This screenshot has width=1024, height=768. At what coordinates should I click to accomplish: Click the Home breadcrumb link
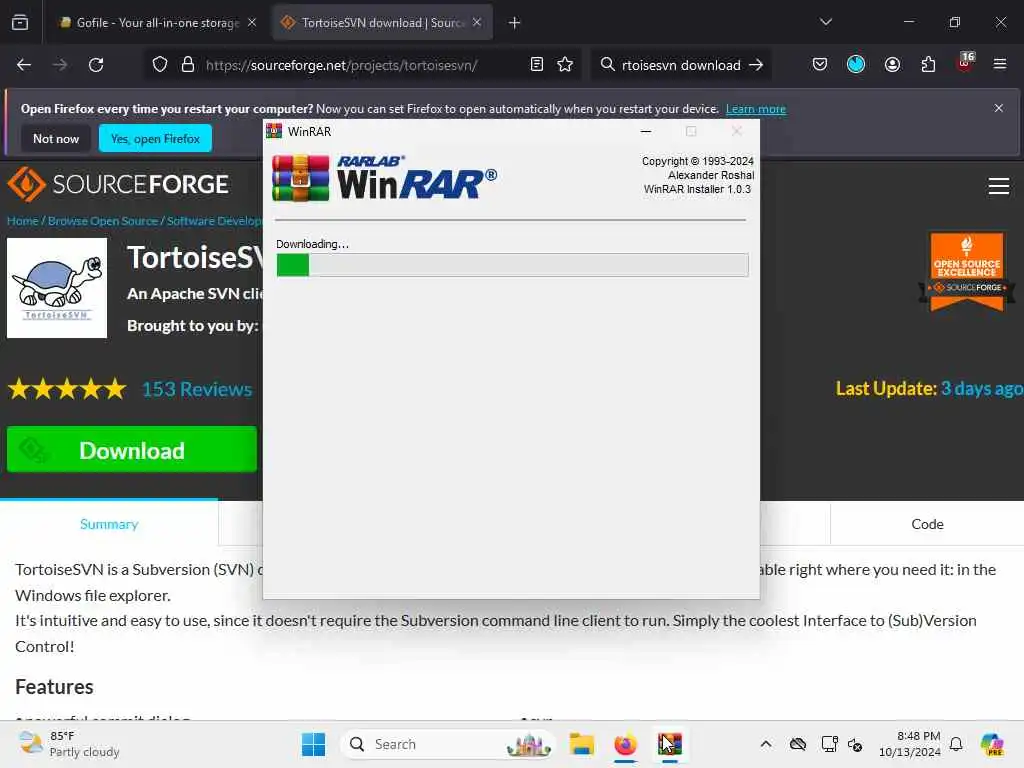coord(23,221)
